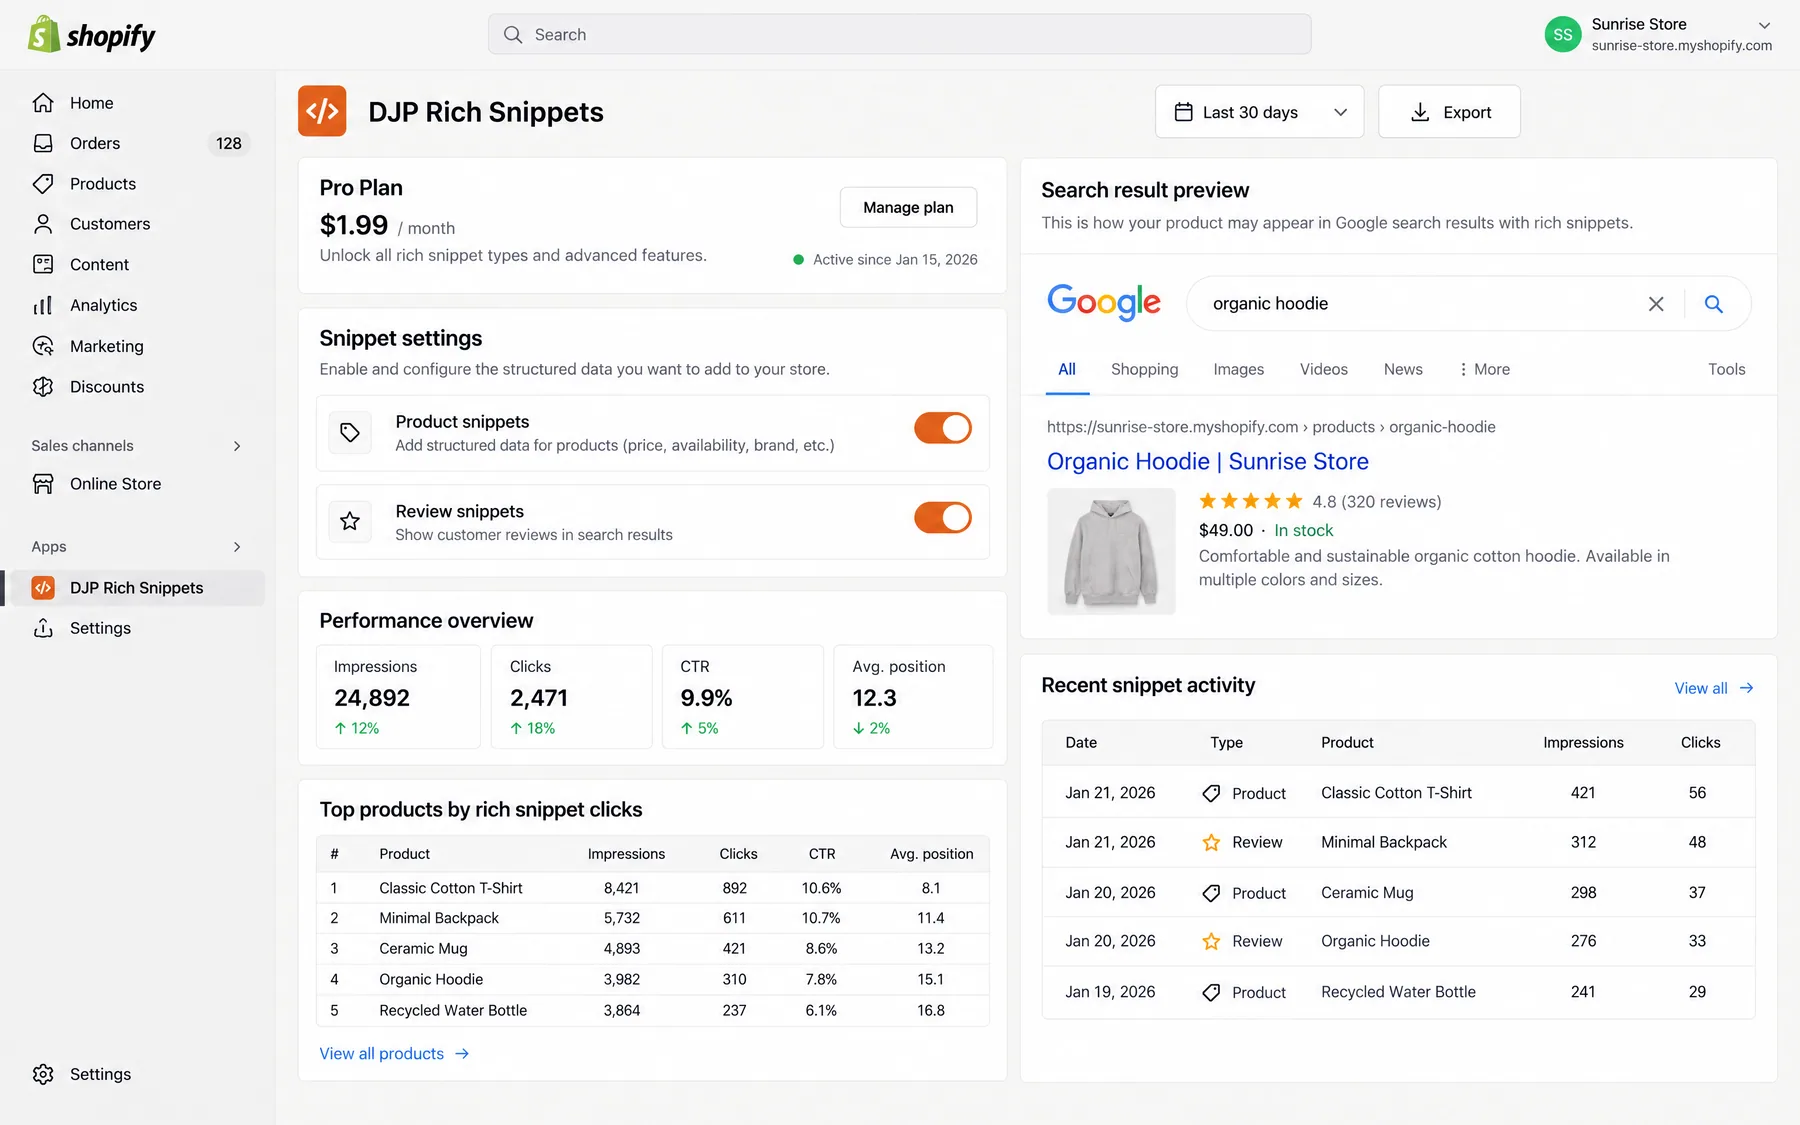Clear the Google preview search with X

pos(1656,304)
